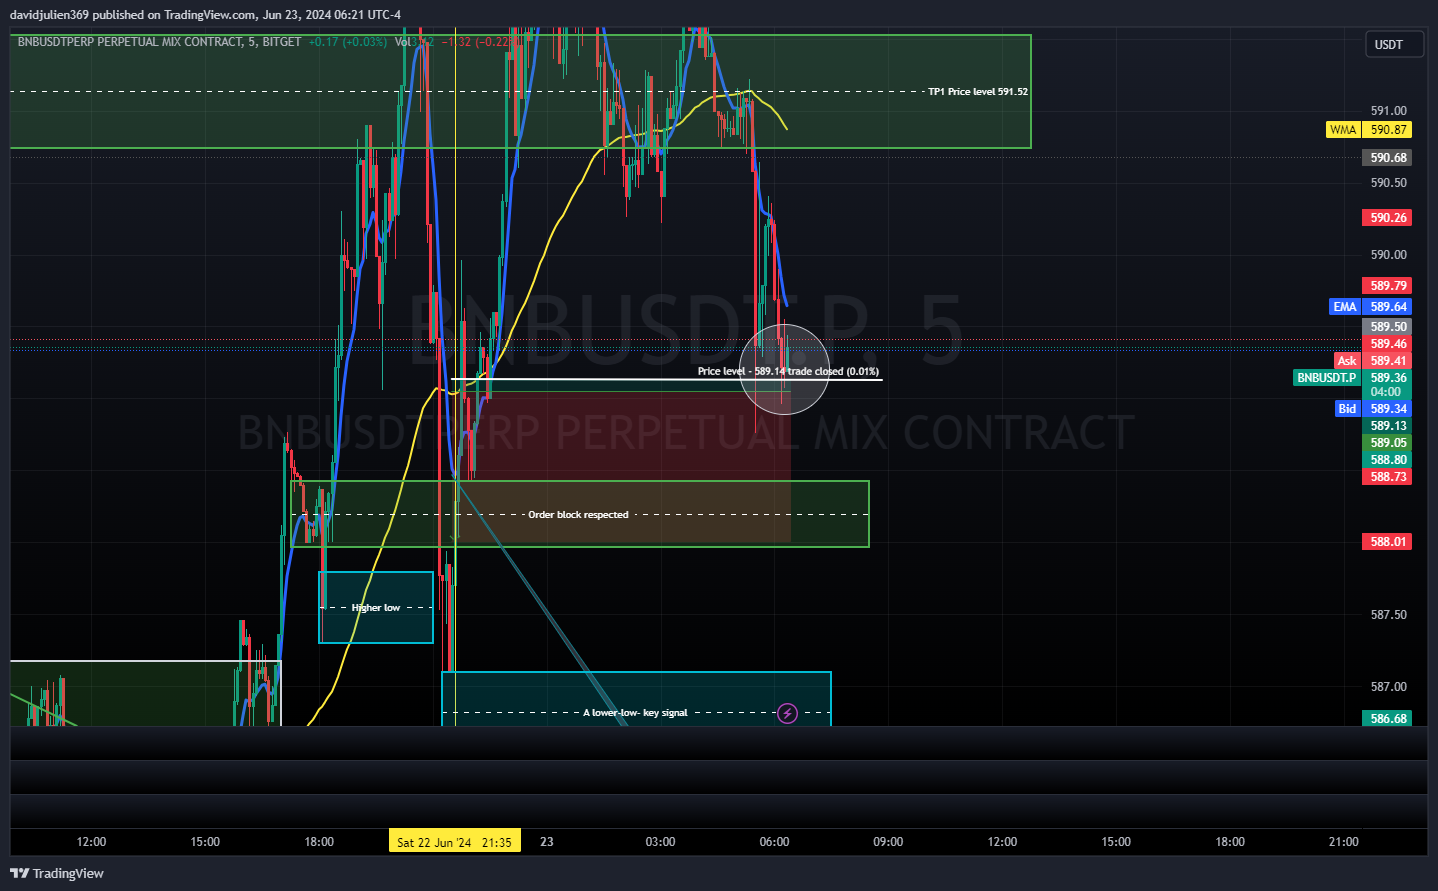1438x891 pixels.
Task: Click the 03:00 time axis label
Action: pyautogui.click(x=660, y=842)
